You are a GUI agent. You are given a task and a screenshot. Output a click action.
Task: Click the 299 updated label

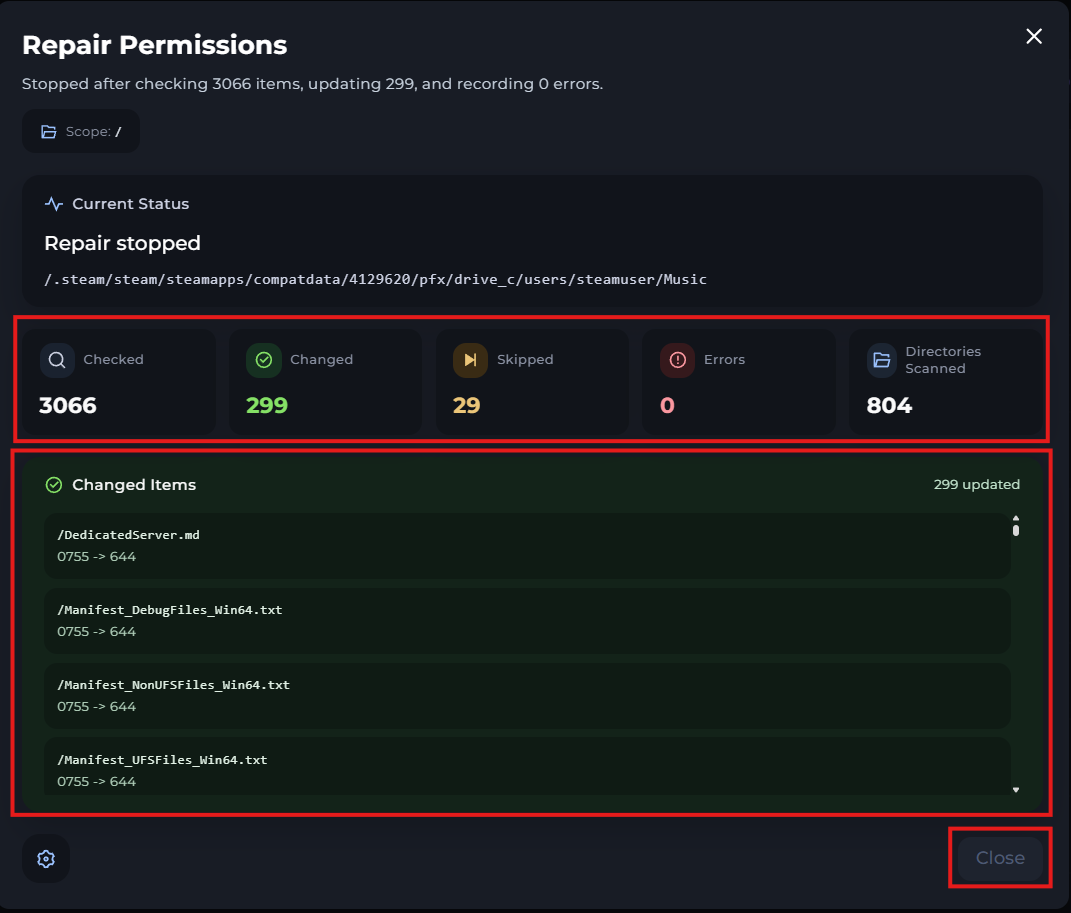976,485
